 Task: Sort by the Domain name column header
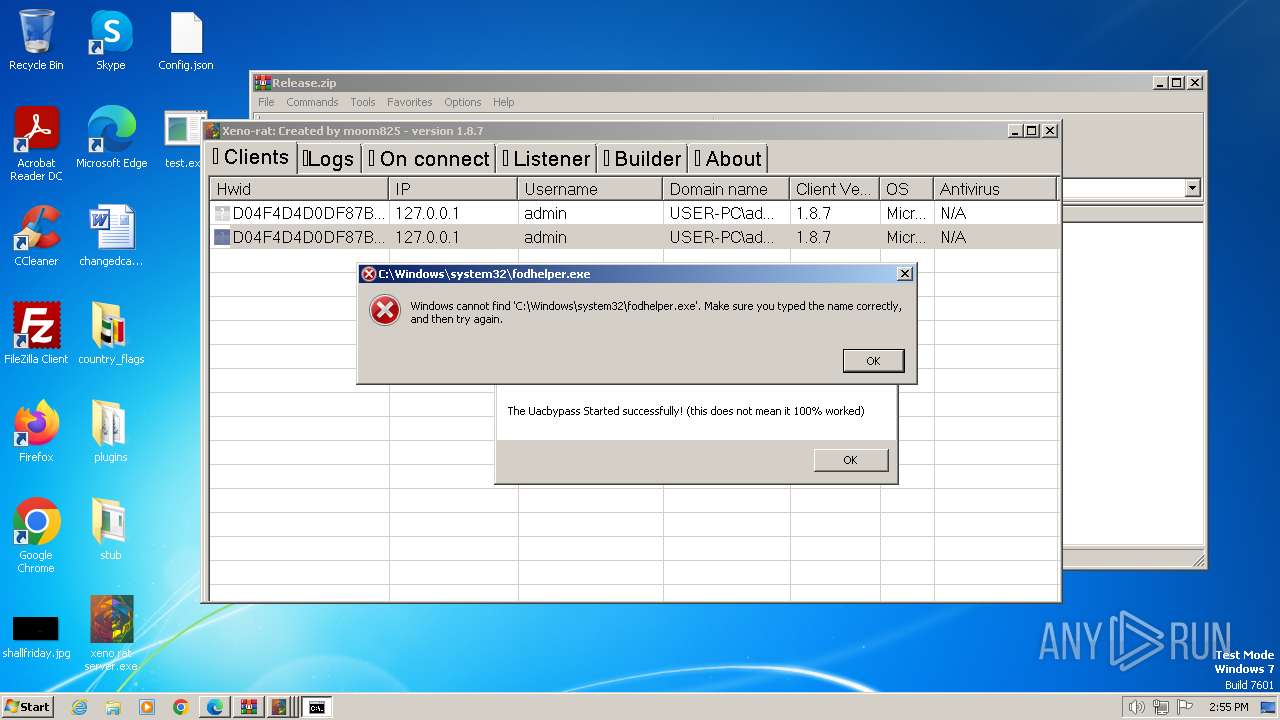pyautogui.click(x=726, y=189)
